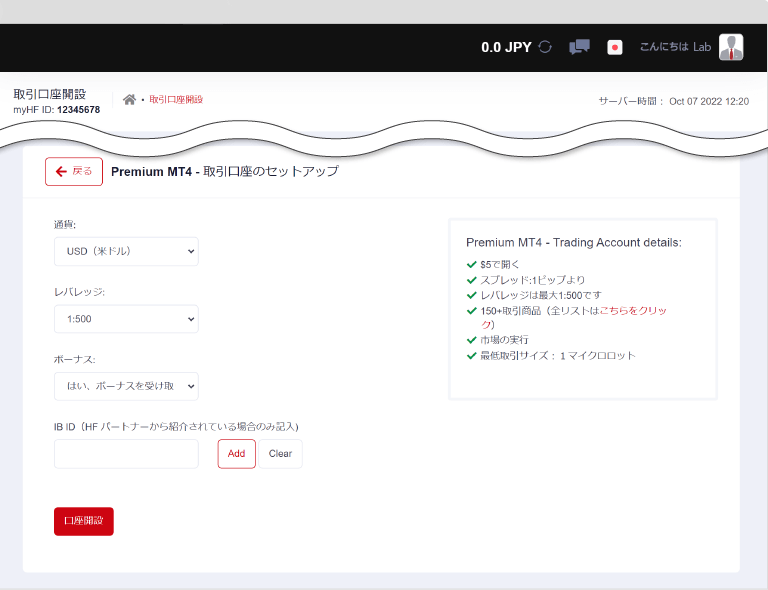Screen dimensions: 768x590
Task: Go back with the 戻る button
Action: 74,171
